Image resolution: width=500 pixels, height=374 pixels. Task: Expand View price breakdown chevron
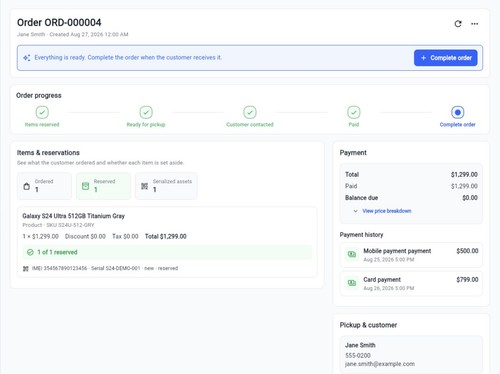click(x=355, y=211)
